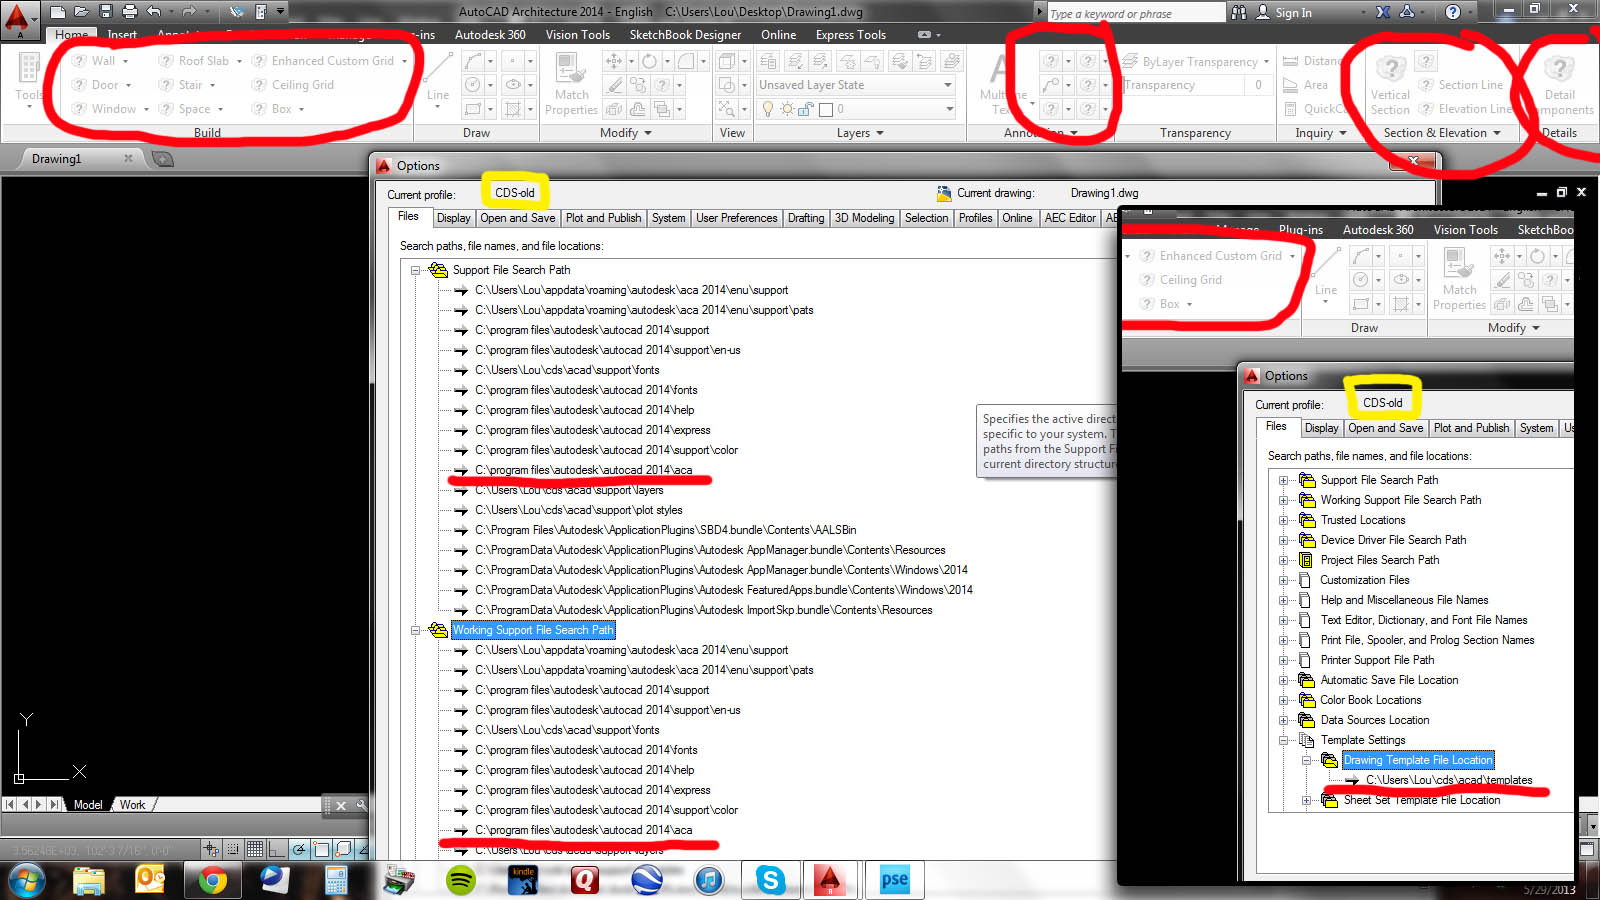Click the Save icon in Quick Access toolbar
Screen dimensions: 1600x900
pos(106,12)
